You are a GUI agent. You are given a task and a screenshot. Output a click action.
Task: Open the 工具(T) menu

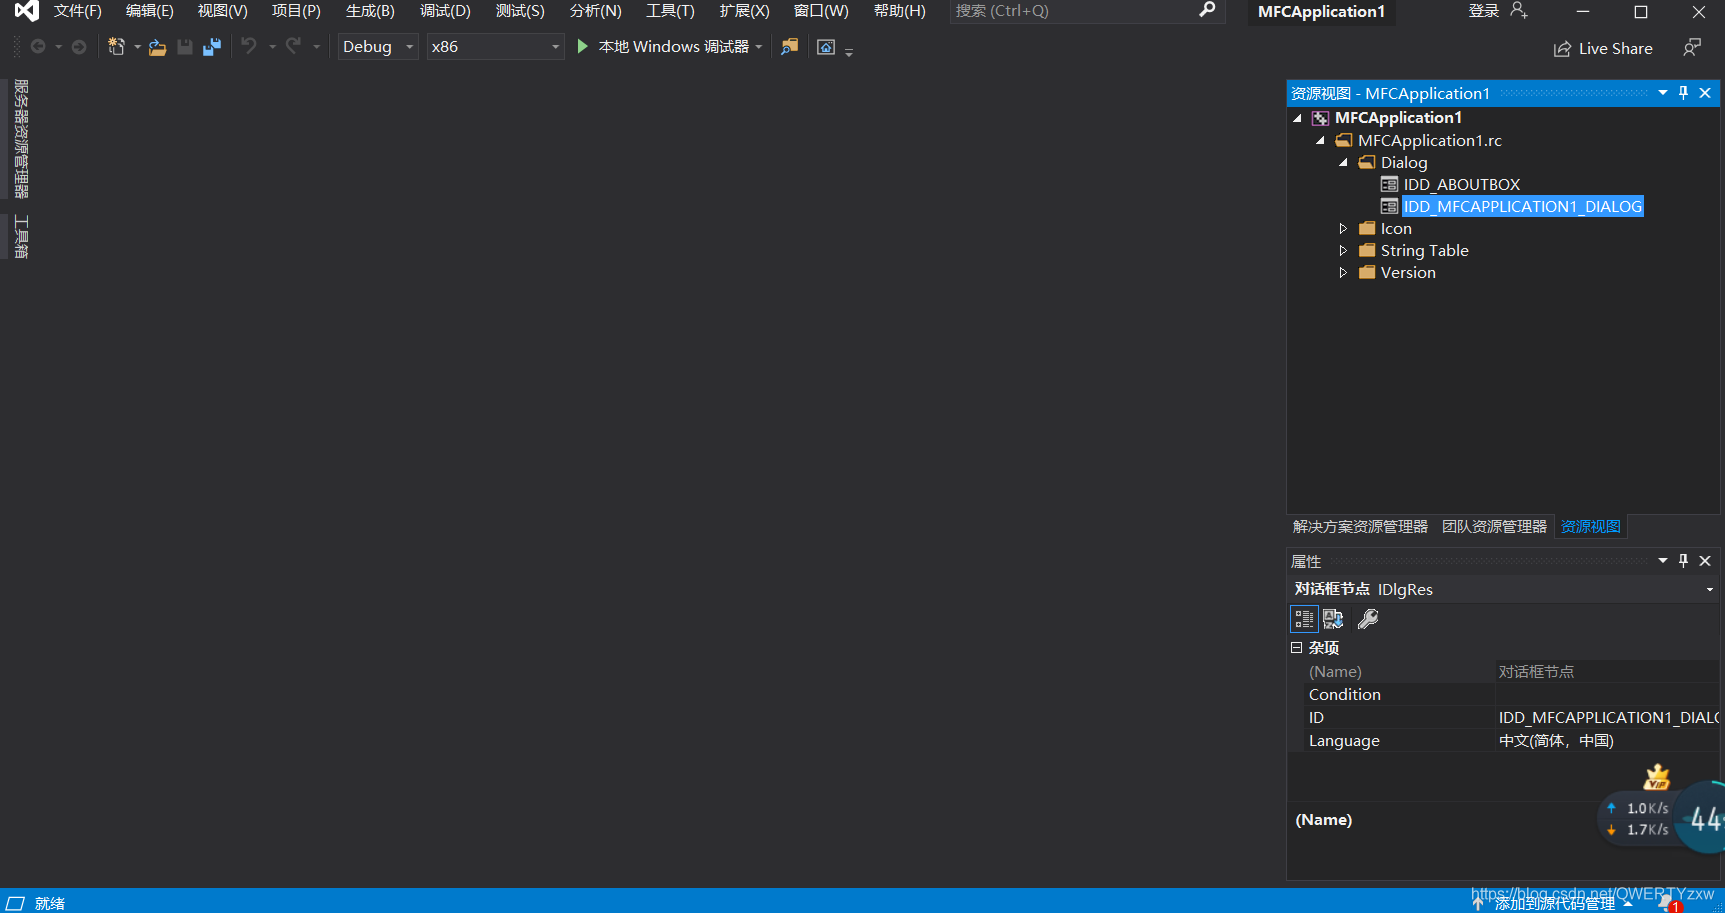tap(670, 11)
